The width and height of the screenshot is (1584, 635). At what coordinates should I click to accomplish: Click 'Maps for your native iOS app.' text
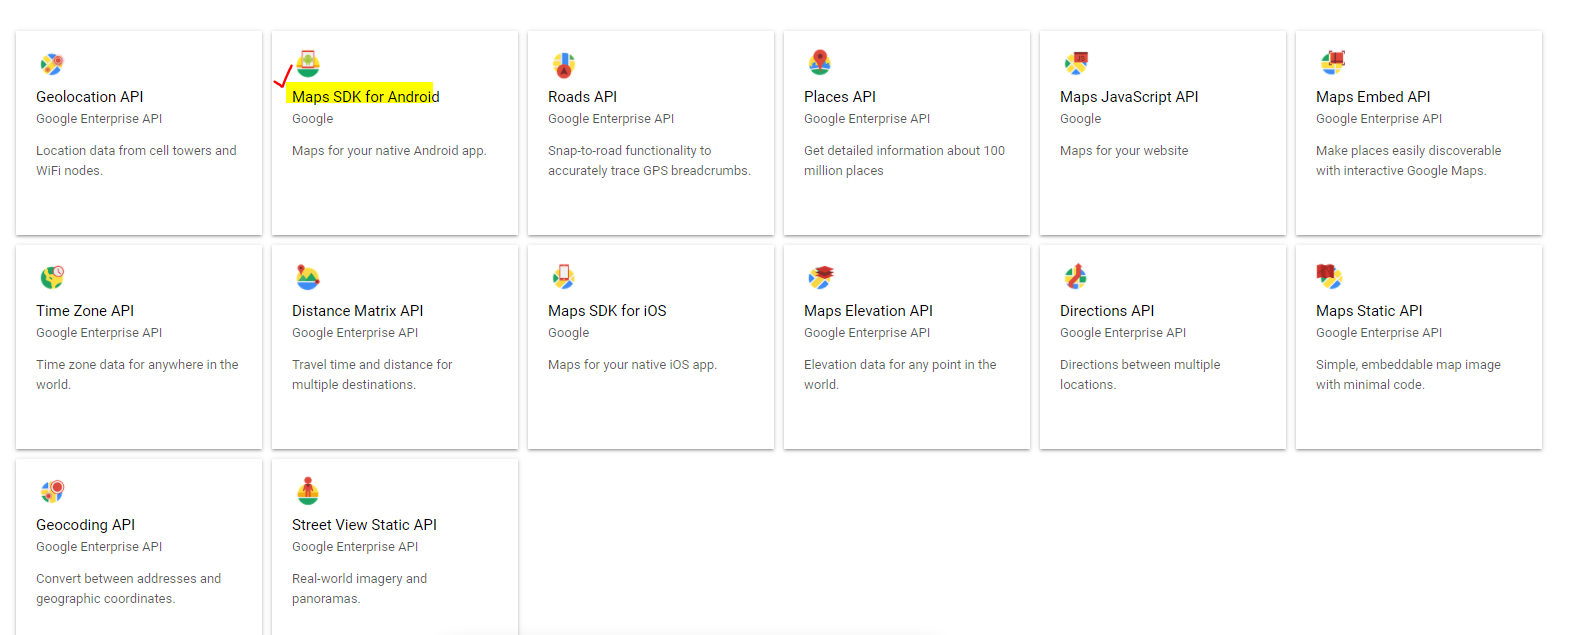point(632,365)
